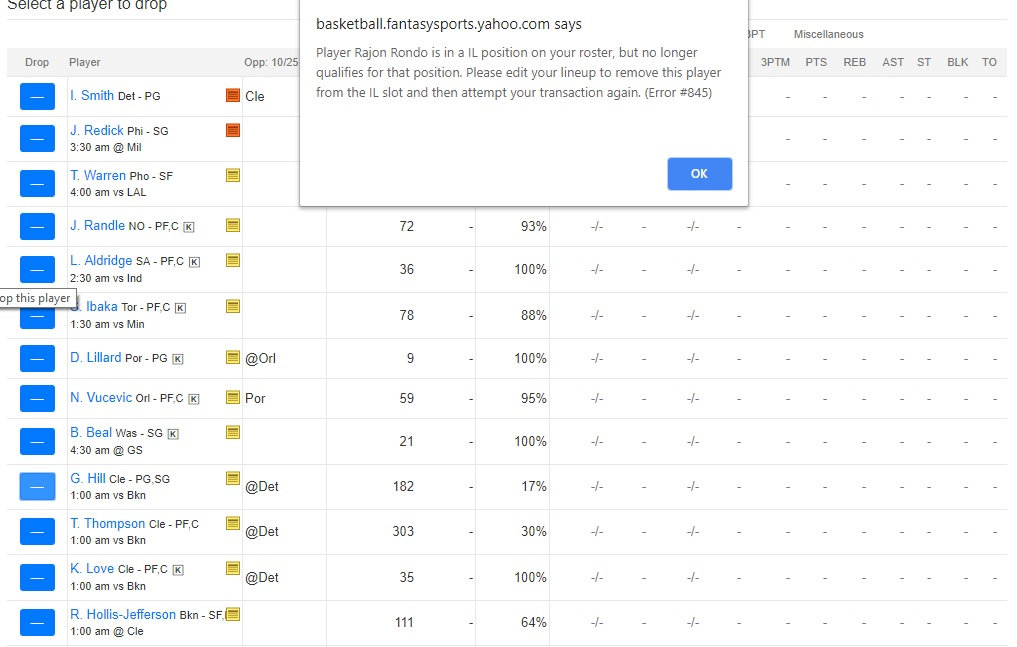Follow the T. Thompson player link
This screenshot has width=1017, height=647.
coord(107,523)
